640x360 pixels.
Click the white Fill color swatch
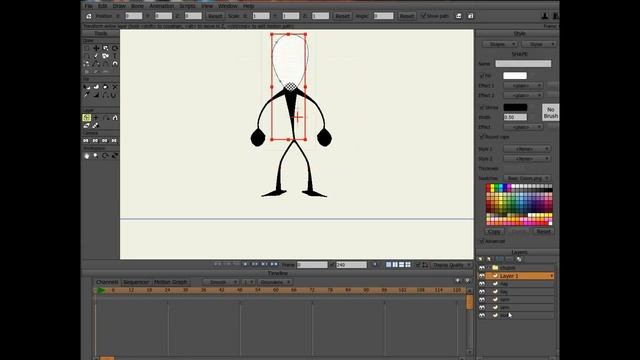coord(515,76)
